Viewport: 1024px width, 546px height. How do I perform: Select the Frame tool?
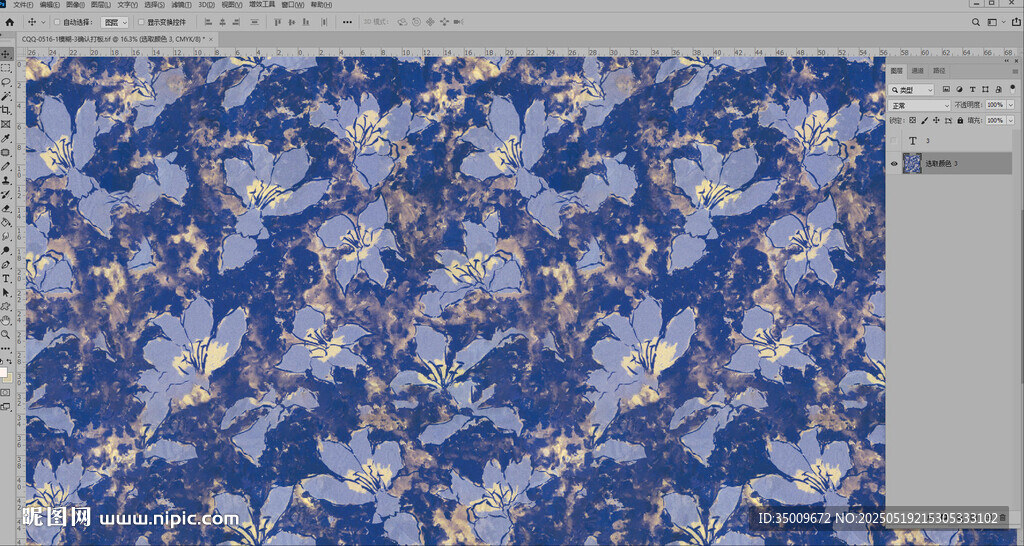tap(6, 124)
